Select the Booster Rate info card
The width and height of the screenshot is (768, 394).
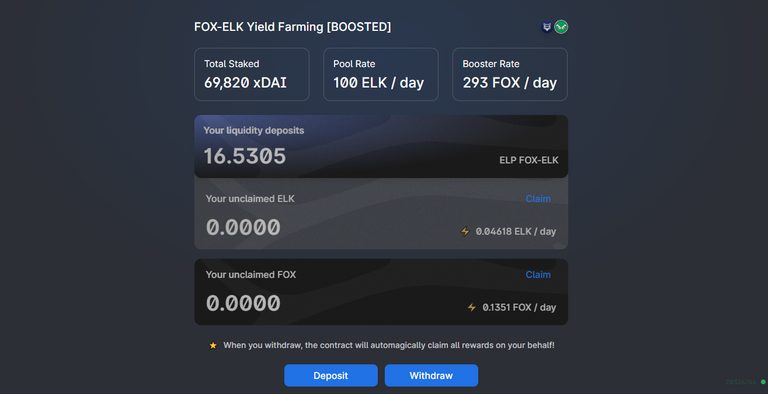[x=510, y=74]
